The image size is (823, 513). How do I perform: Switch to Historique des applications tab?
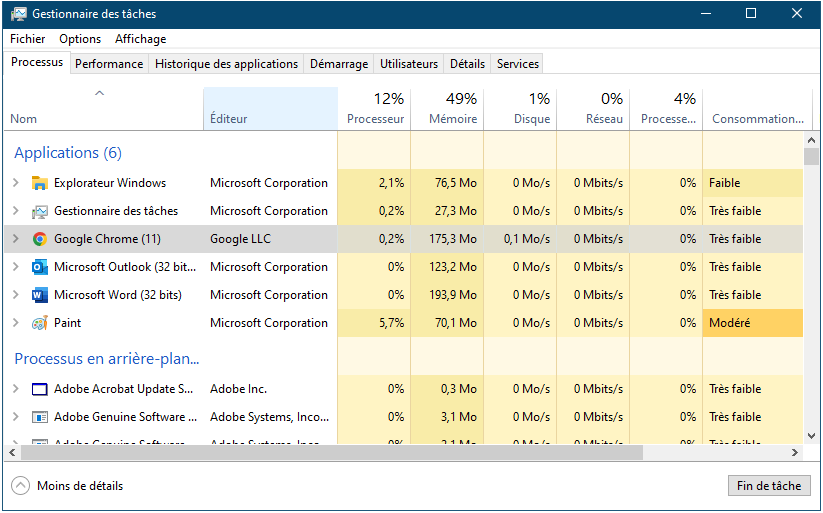pos(226,64)
